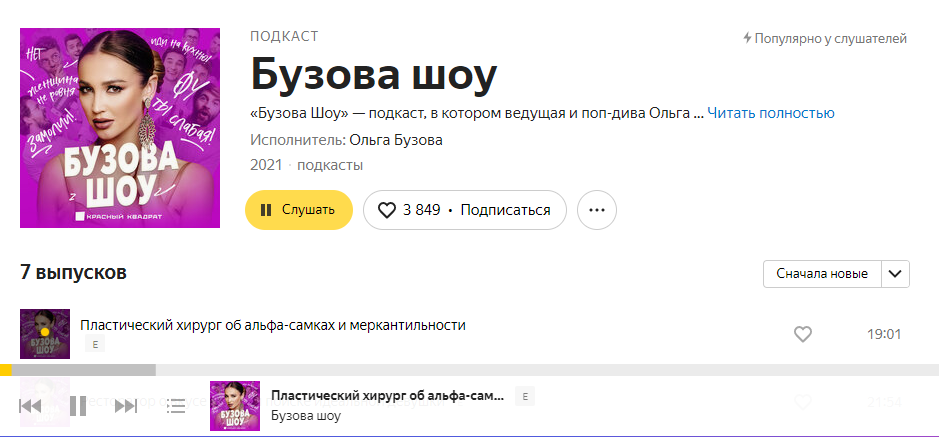The height and width of the screenshot is (437, 939).
Task: Open episode title Пластический хирург об альфа-самках
Action: [272, 325]
